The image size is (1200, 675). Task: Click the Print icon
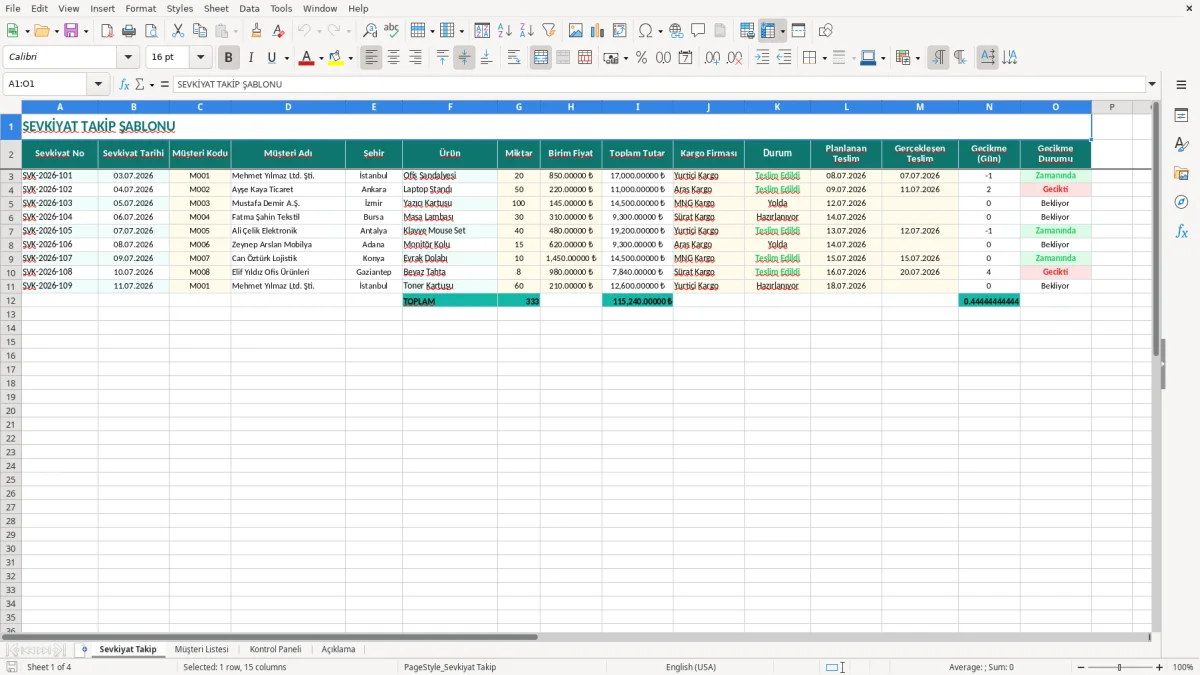pos(129,31)
